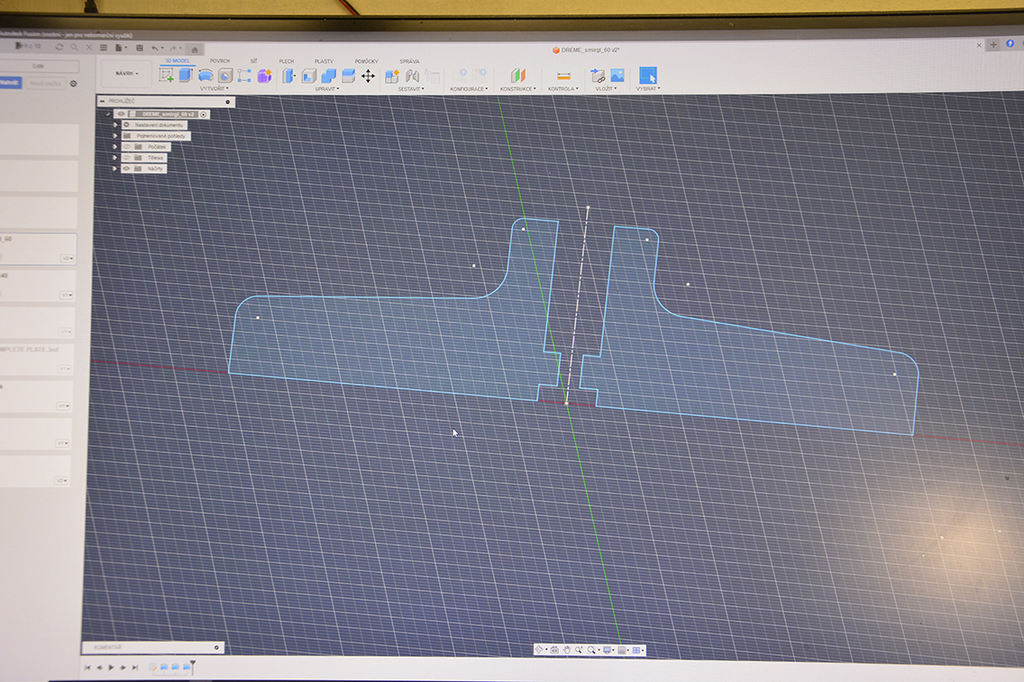Viewport: 1024px width, 682px height.
Task: Open the SESTAVIT dropdown menu
Action: [411, 89]
